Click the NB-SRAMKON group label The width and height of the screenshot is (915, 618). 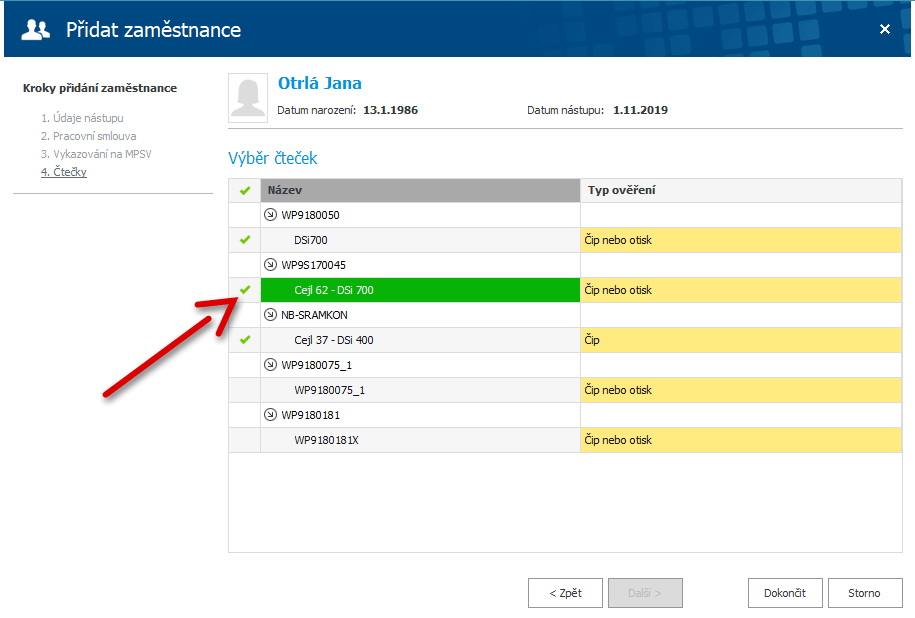click(x=315, y=315)
